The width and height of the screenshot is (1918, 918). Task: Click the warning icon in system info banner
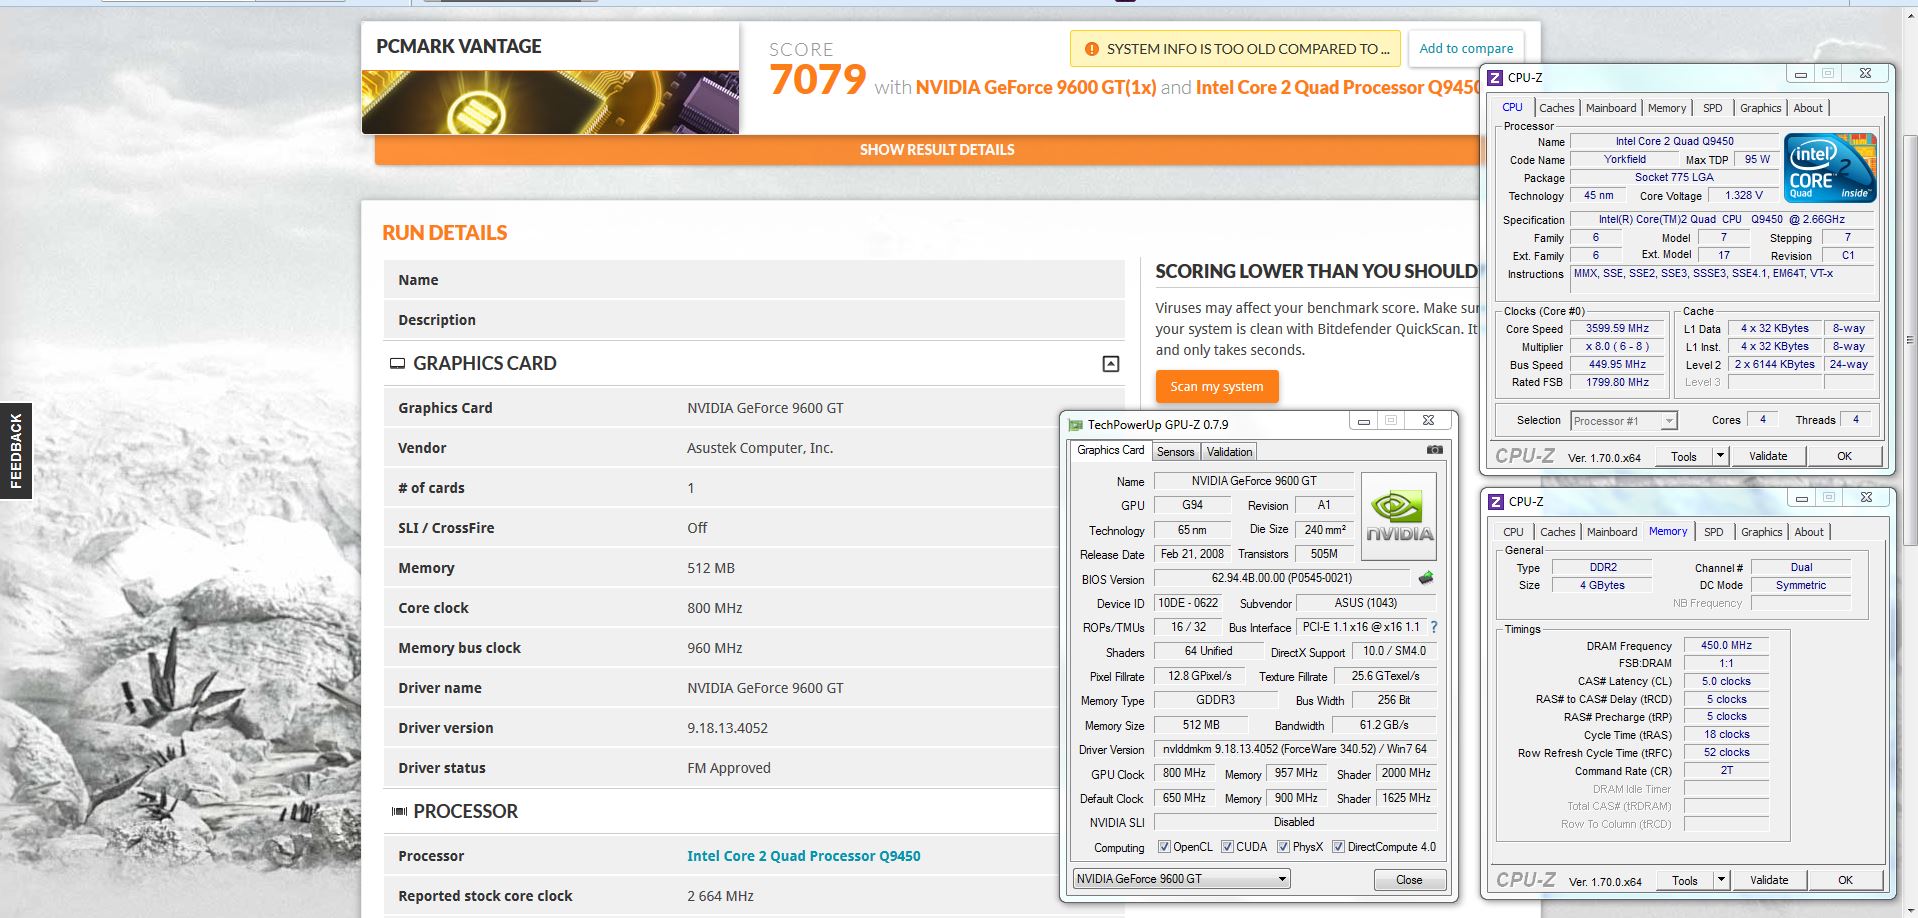1091,48
